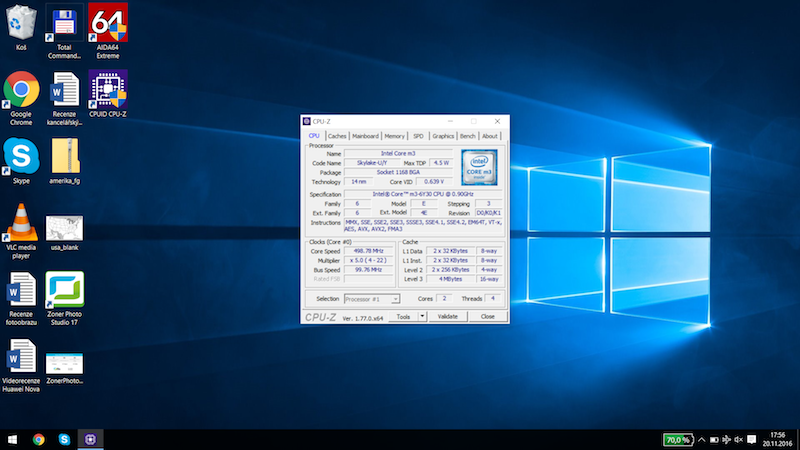
Task: Click the Tools button in CPU-Z
Action: tap(403, 317)
